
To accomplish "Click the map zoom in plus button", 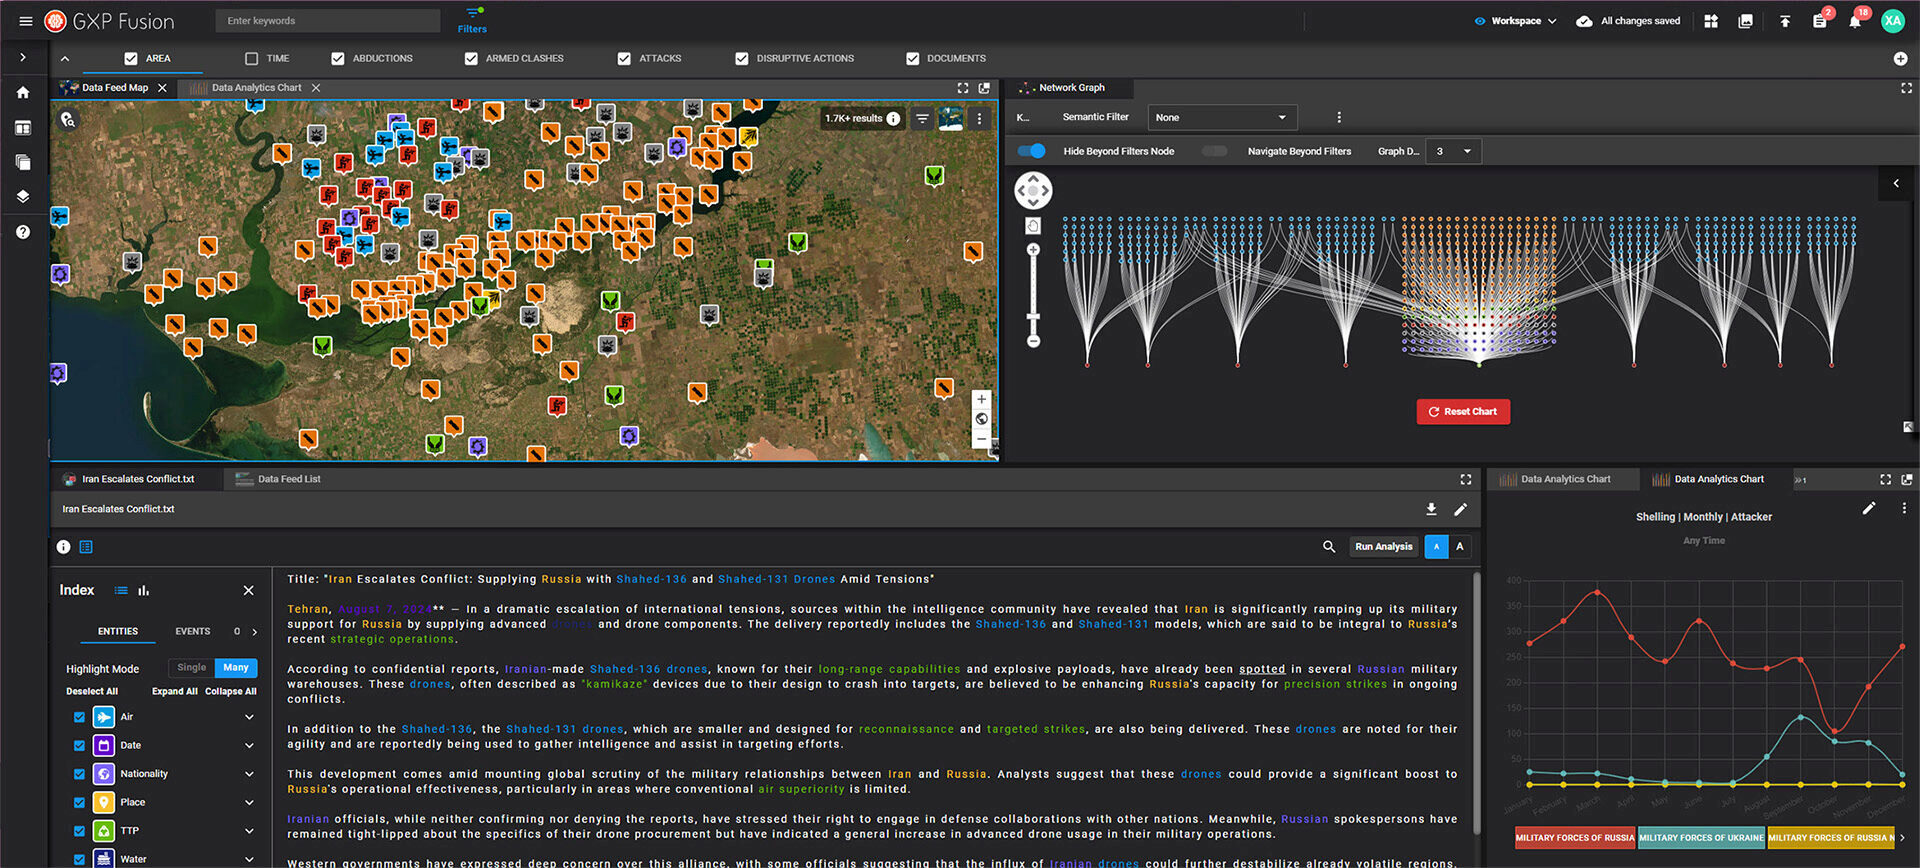I will (x=981, y=399).
